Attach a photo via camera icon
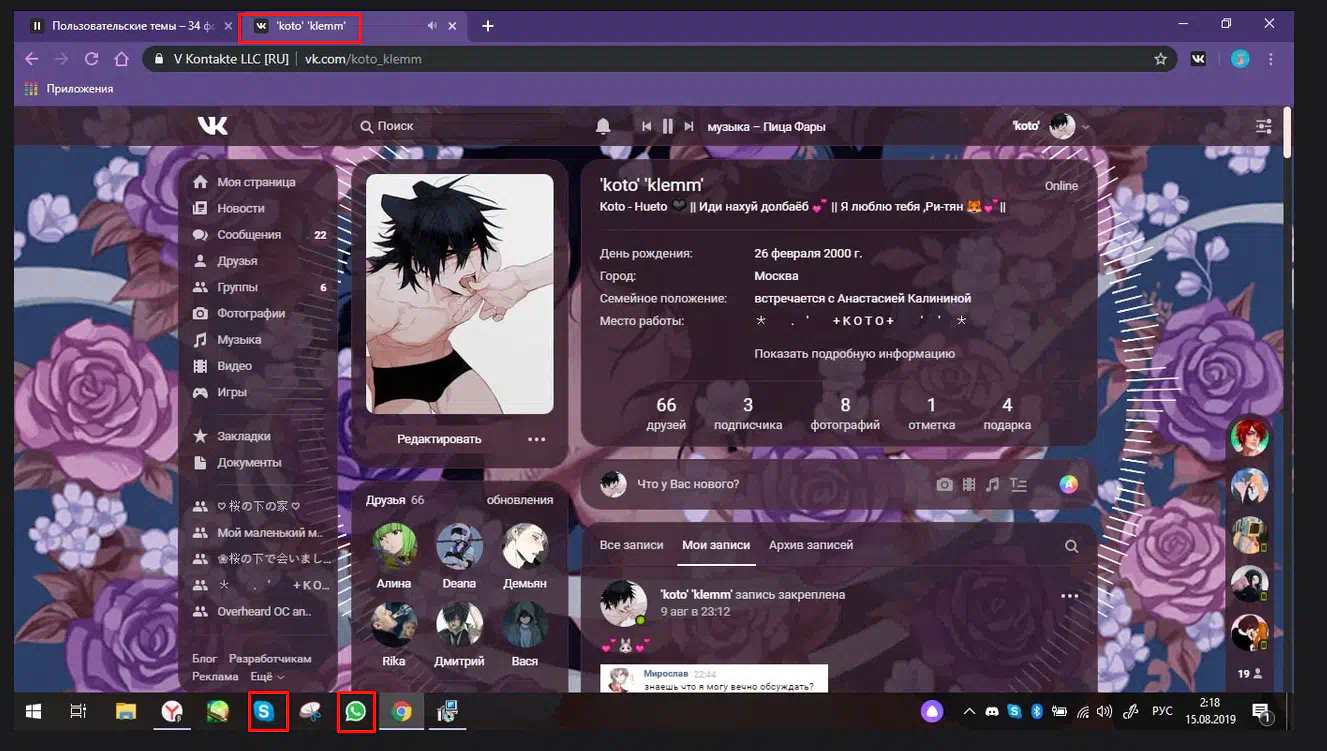Image resolution: width=1327 pixels, height=751 pixels. (x=944, y=485)
